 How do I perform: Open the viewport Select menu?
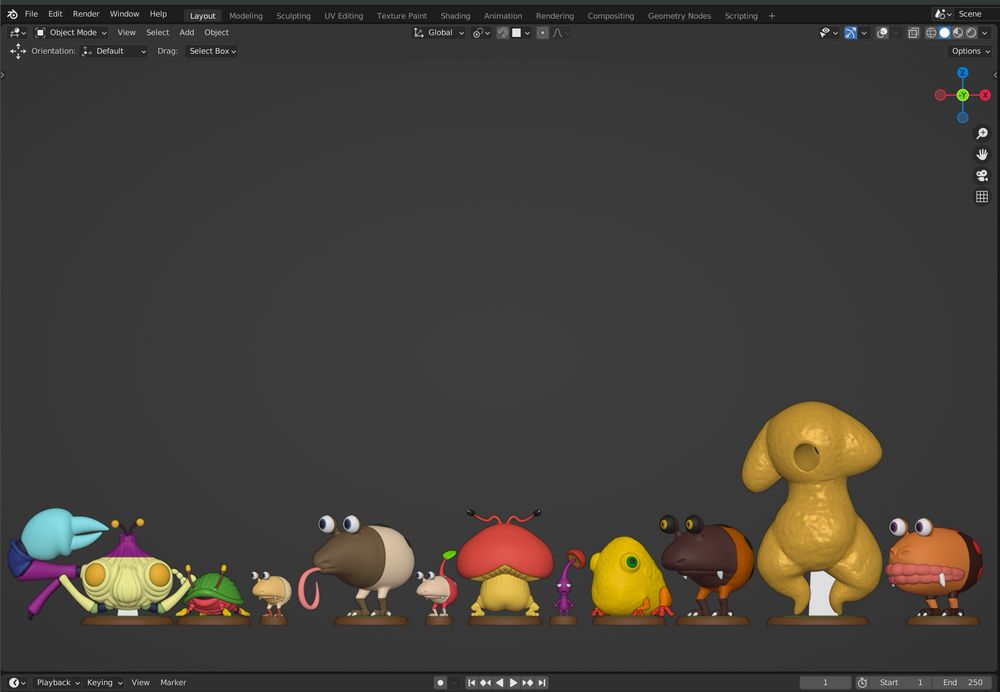[158, 33]
